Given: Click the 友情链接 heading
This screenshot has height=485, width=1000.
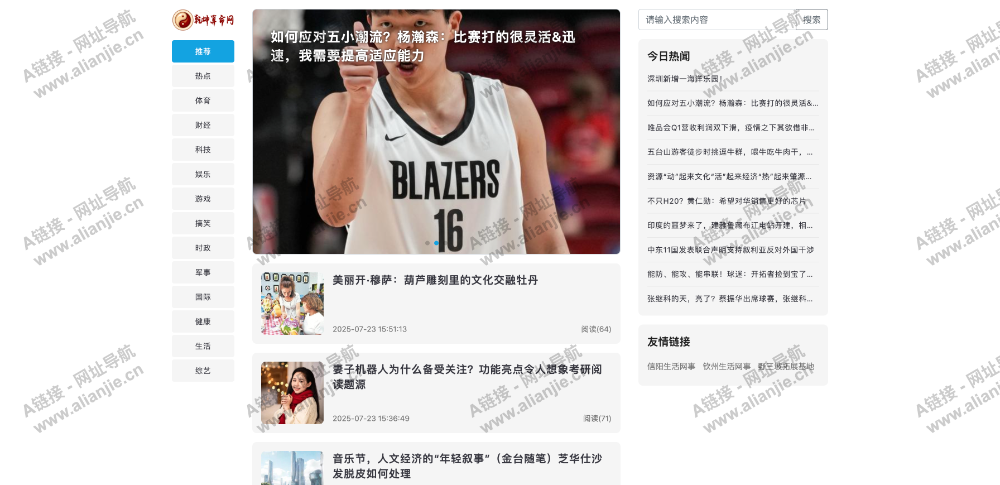Looking at the screenshot, I should 668,342.
